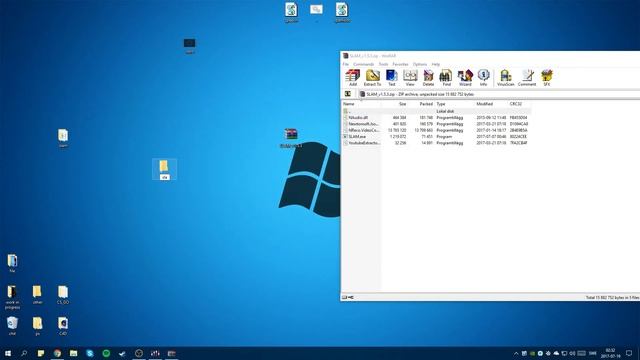This screenshot has height=360, width=640.
Task: Expand the system tray hidden icons chevron
Action: (x=516, y=353)
